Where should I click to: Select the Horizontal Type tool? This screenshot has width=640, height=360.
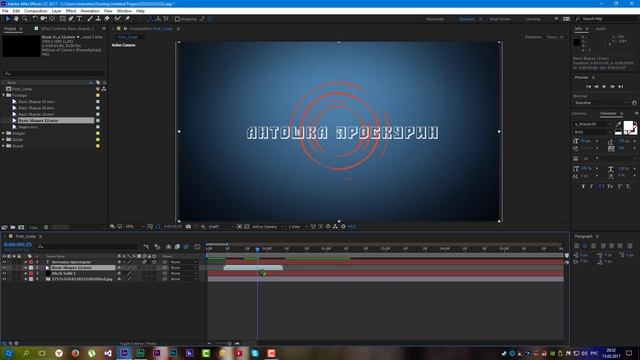pos(80,19)
